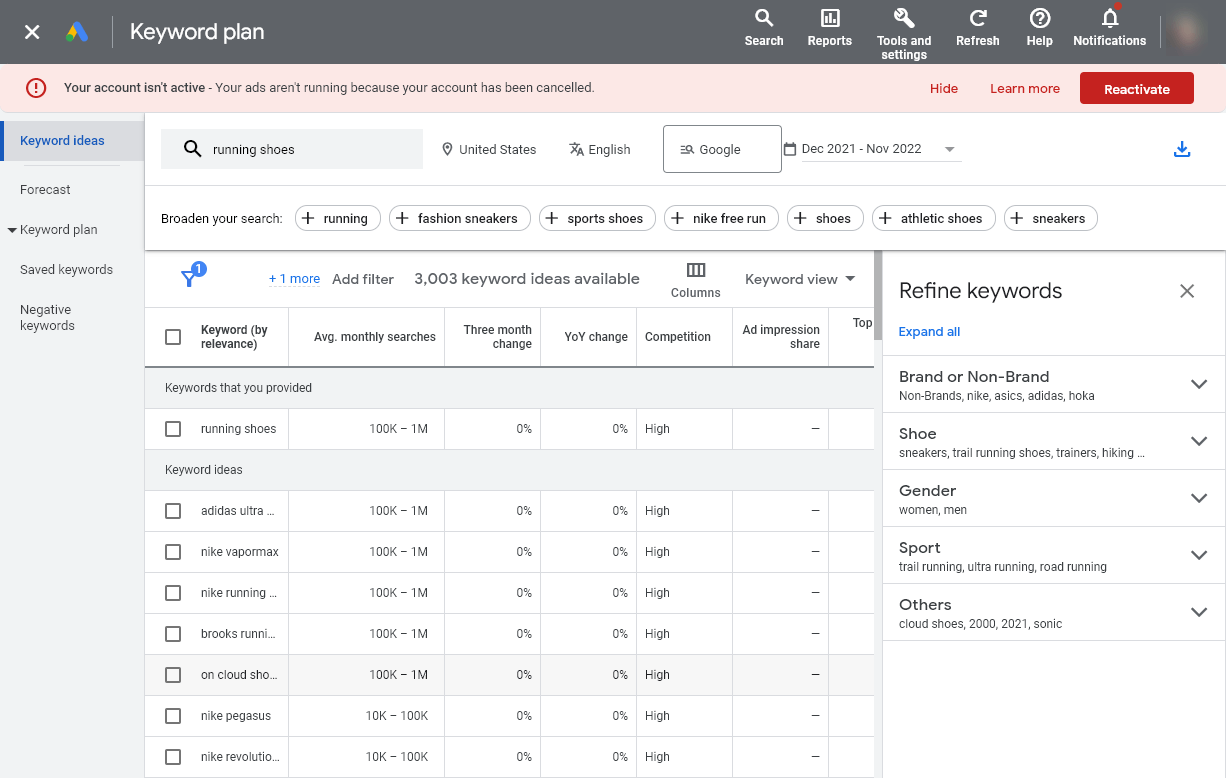Check the box for nike vapormax
Image resolution: width=1226 pixels, height=778 pixels.
[173, 552]
